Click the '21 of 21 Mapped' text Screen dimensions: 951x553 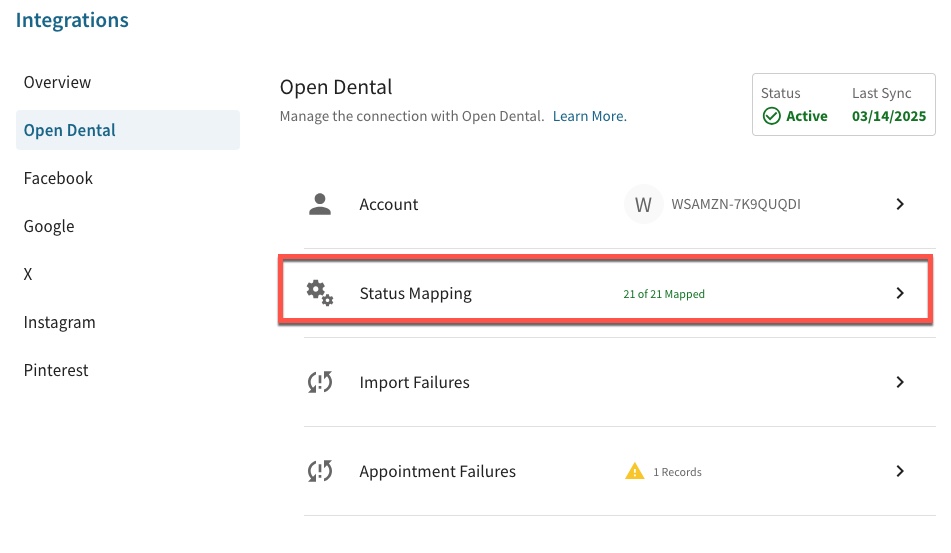point(664,294)
